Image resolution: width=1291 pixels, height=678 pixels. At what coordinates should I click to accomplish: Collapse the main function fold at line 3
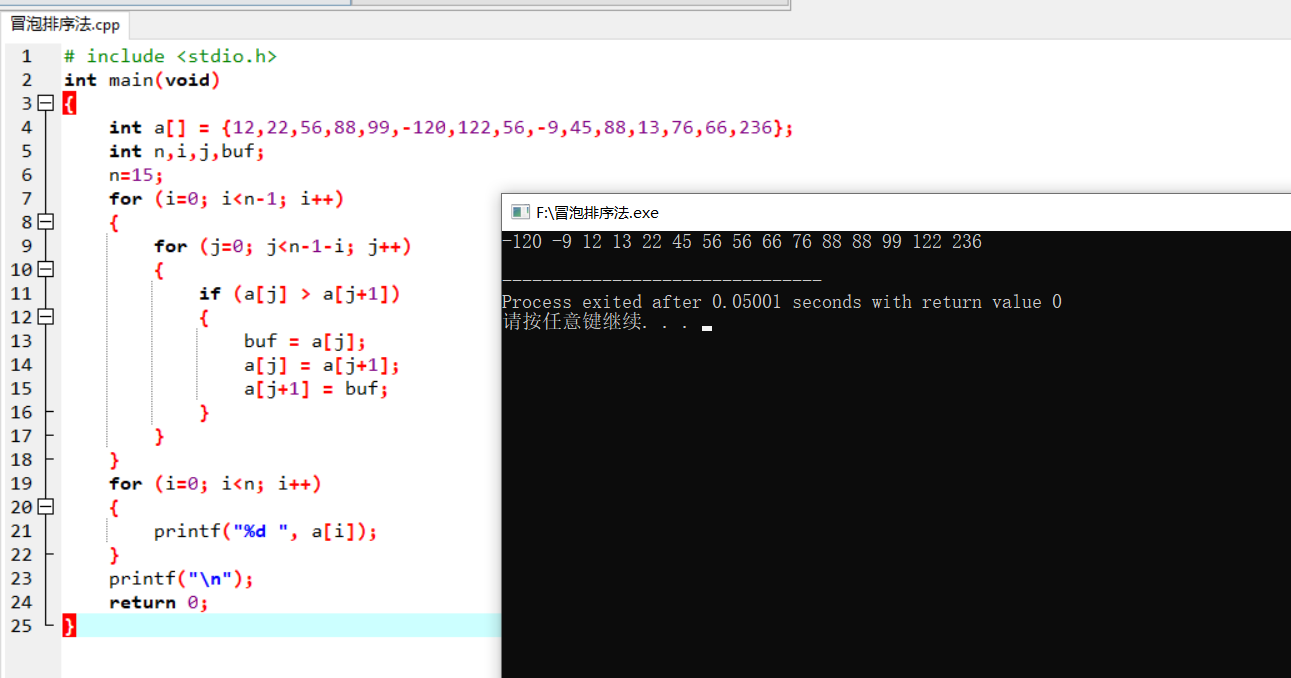click(x=45, y=103)
